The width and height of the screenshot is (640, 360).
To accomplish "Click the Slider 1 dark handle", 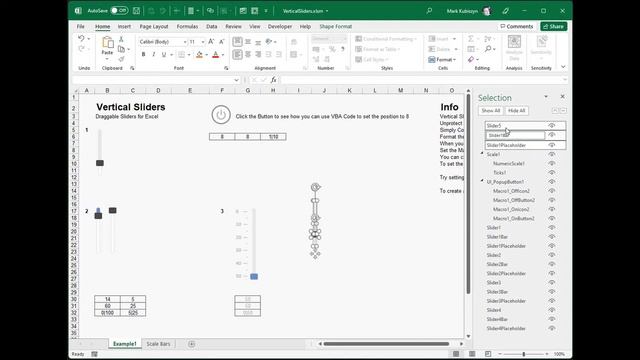I will click(100, 163).
